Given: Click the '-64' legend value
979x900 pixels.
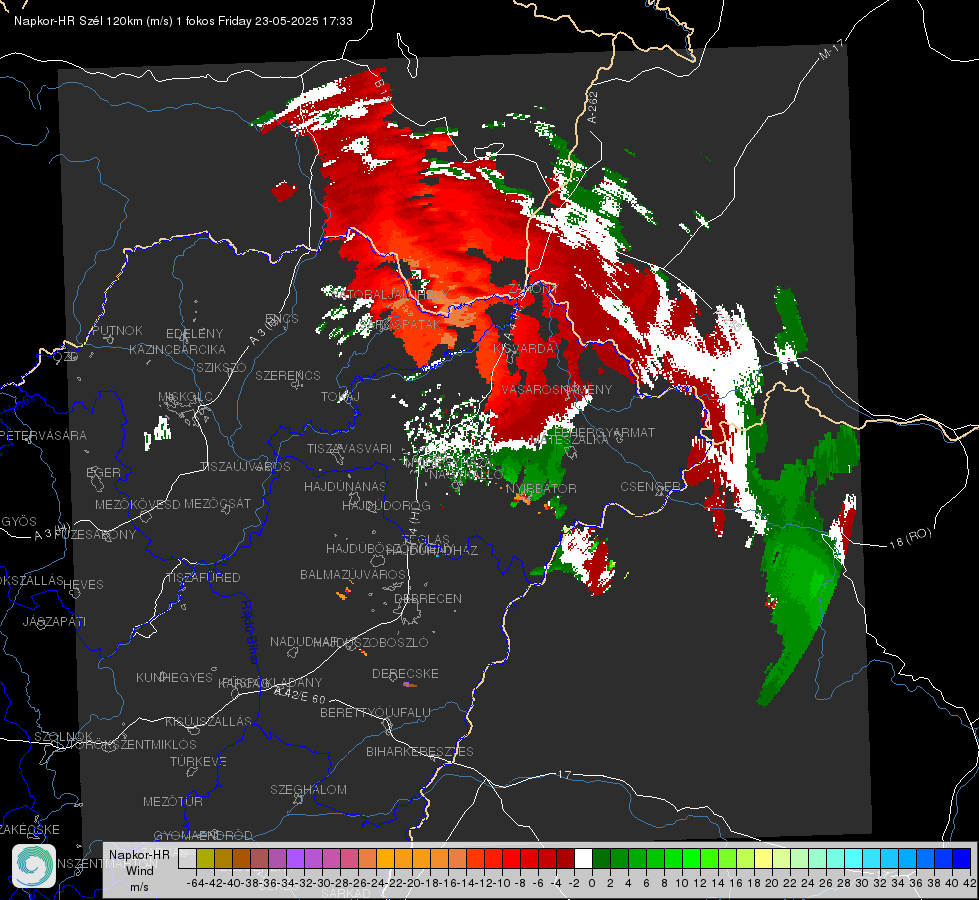Looking at the screenshot, I should [x=195, y=883].
